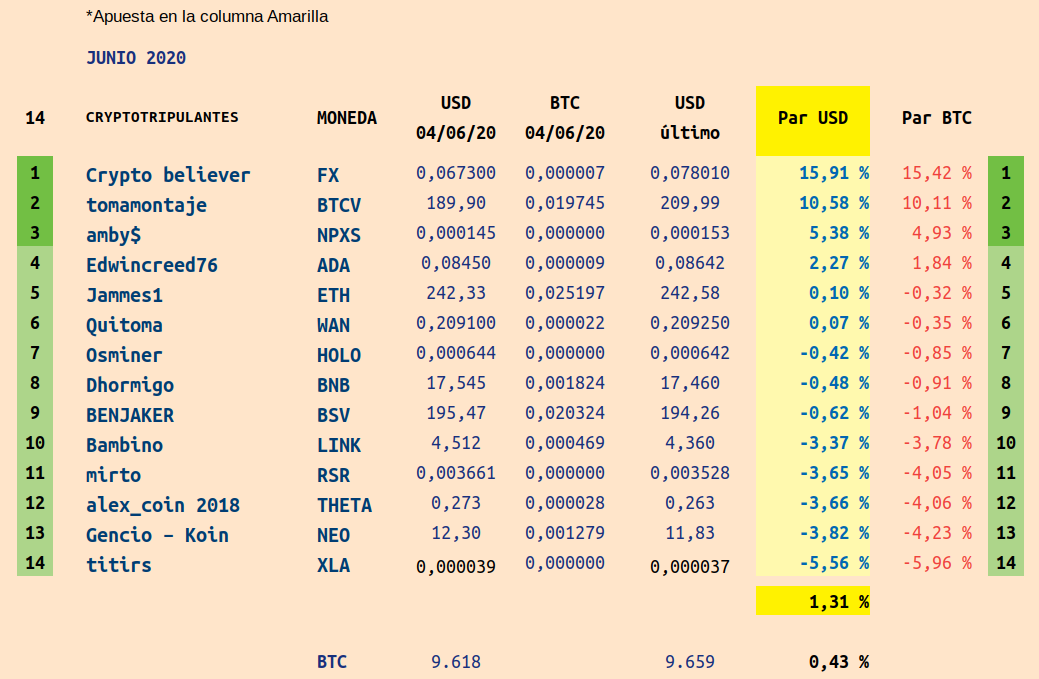Screen dimensions: 1039x679
Task: Select the "FX" coin symbol
Action: (x=328, y=175)
